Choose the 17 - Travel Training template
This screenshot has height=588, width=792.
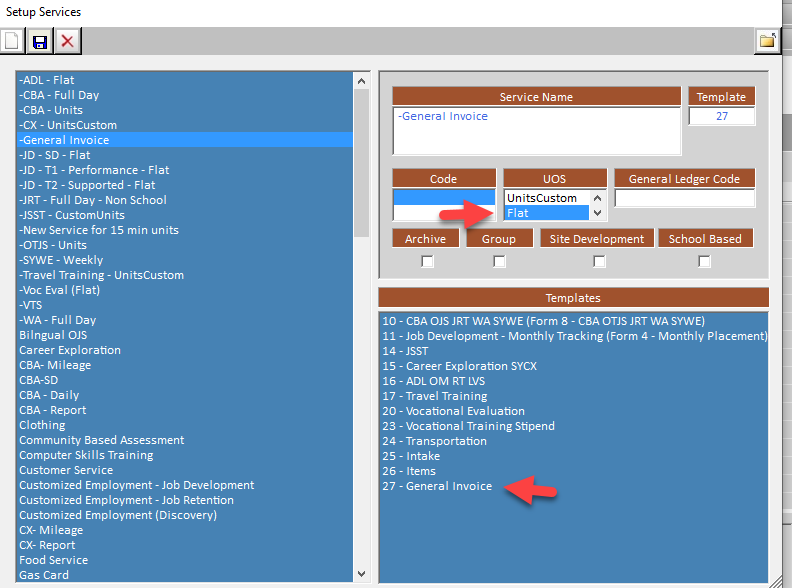point(434,396)
